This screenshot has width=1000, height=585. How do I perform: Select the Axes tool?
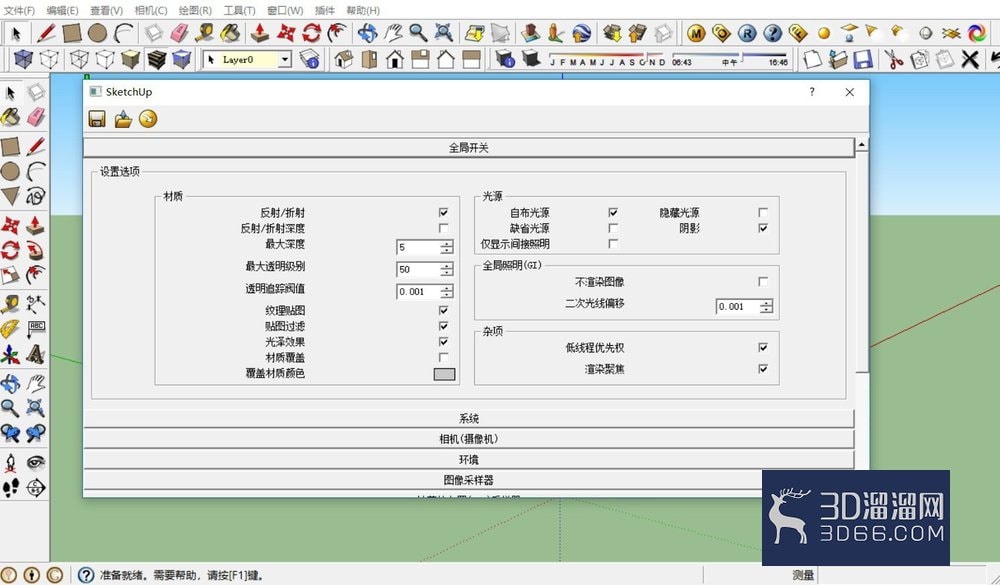tap(10, 354)
